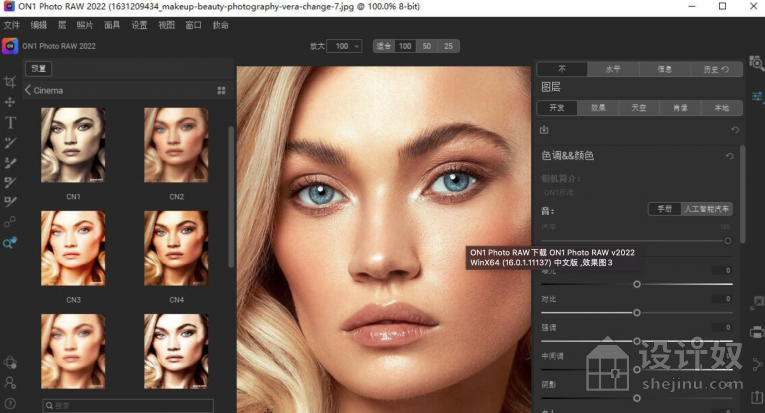Screen dimensions: 765x413
Task: Open the 照片 menu
Action: [85, 25]
